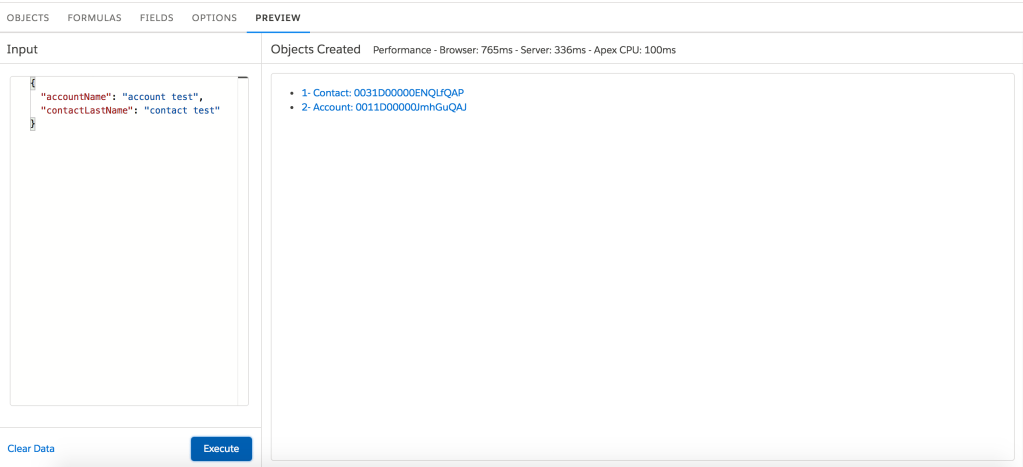
Task: Click the Clear Data link
Action: pyautogui.click(x=31, y=449)
